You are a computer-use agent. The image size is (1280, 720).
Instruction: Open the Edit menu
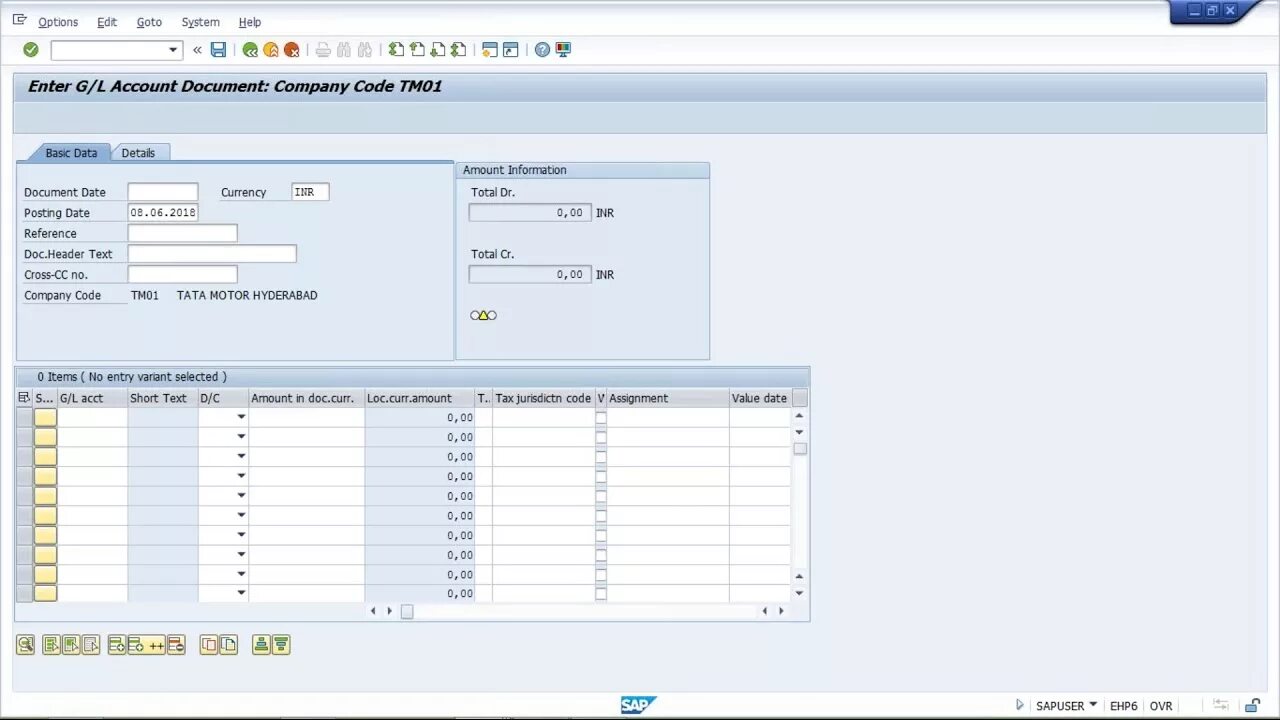(107, 22)
